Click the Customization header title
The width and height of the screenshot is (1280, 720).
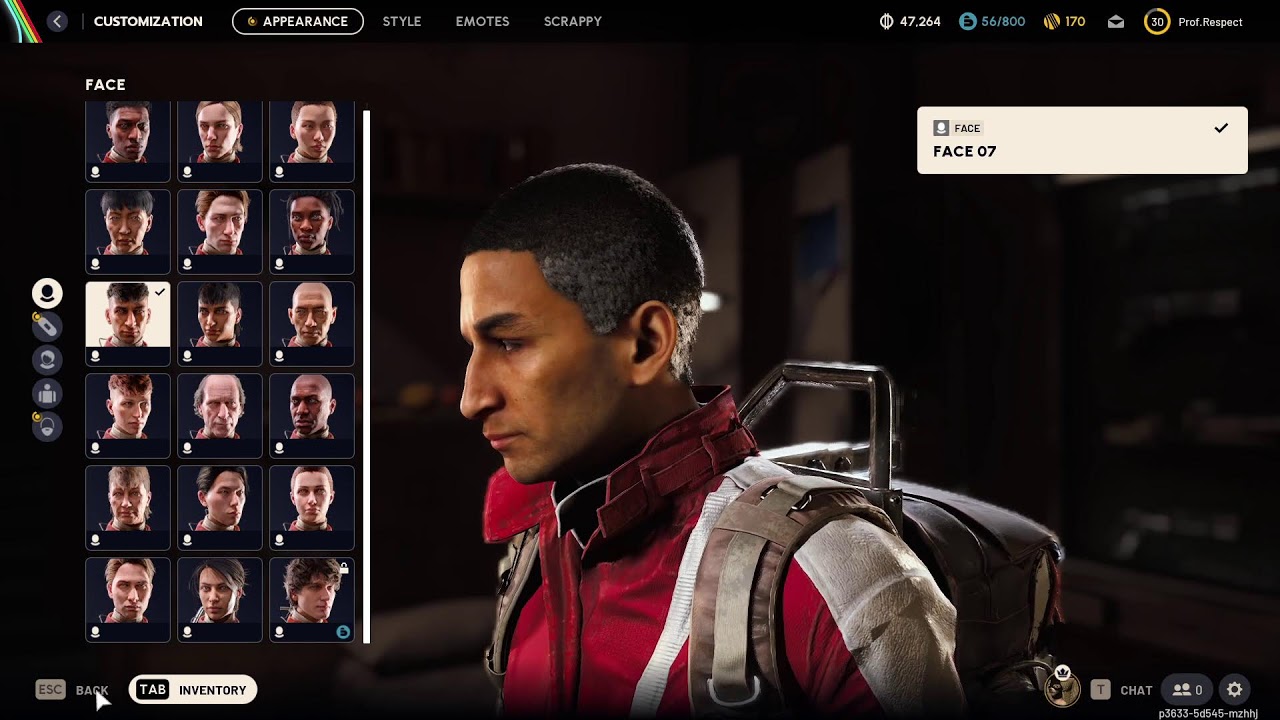(148, 21)
